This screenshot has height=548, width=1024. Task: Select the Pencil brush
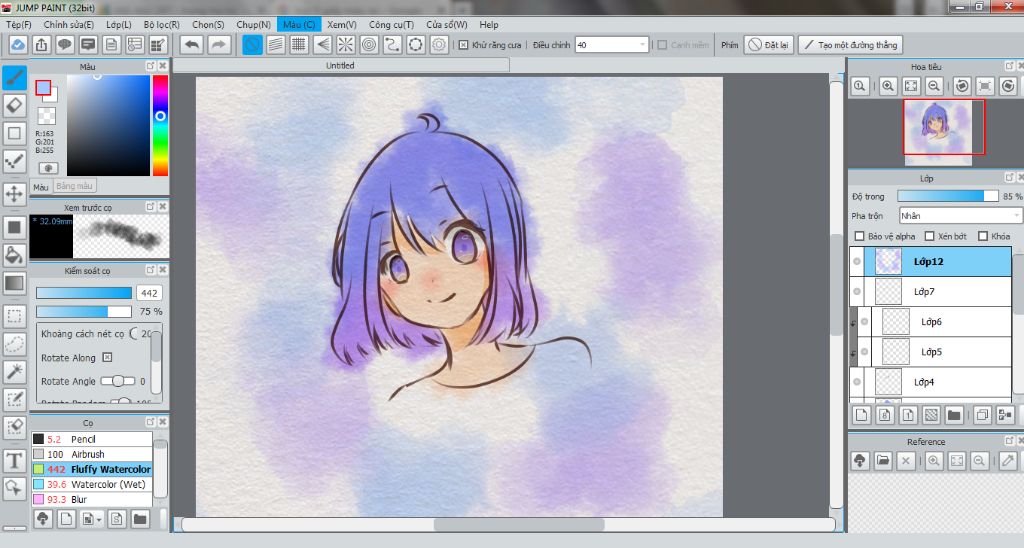tap(91, 439)
